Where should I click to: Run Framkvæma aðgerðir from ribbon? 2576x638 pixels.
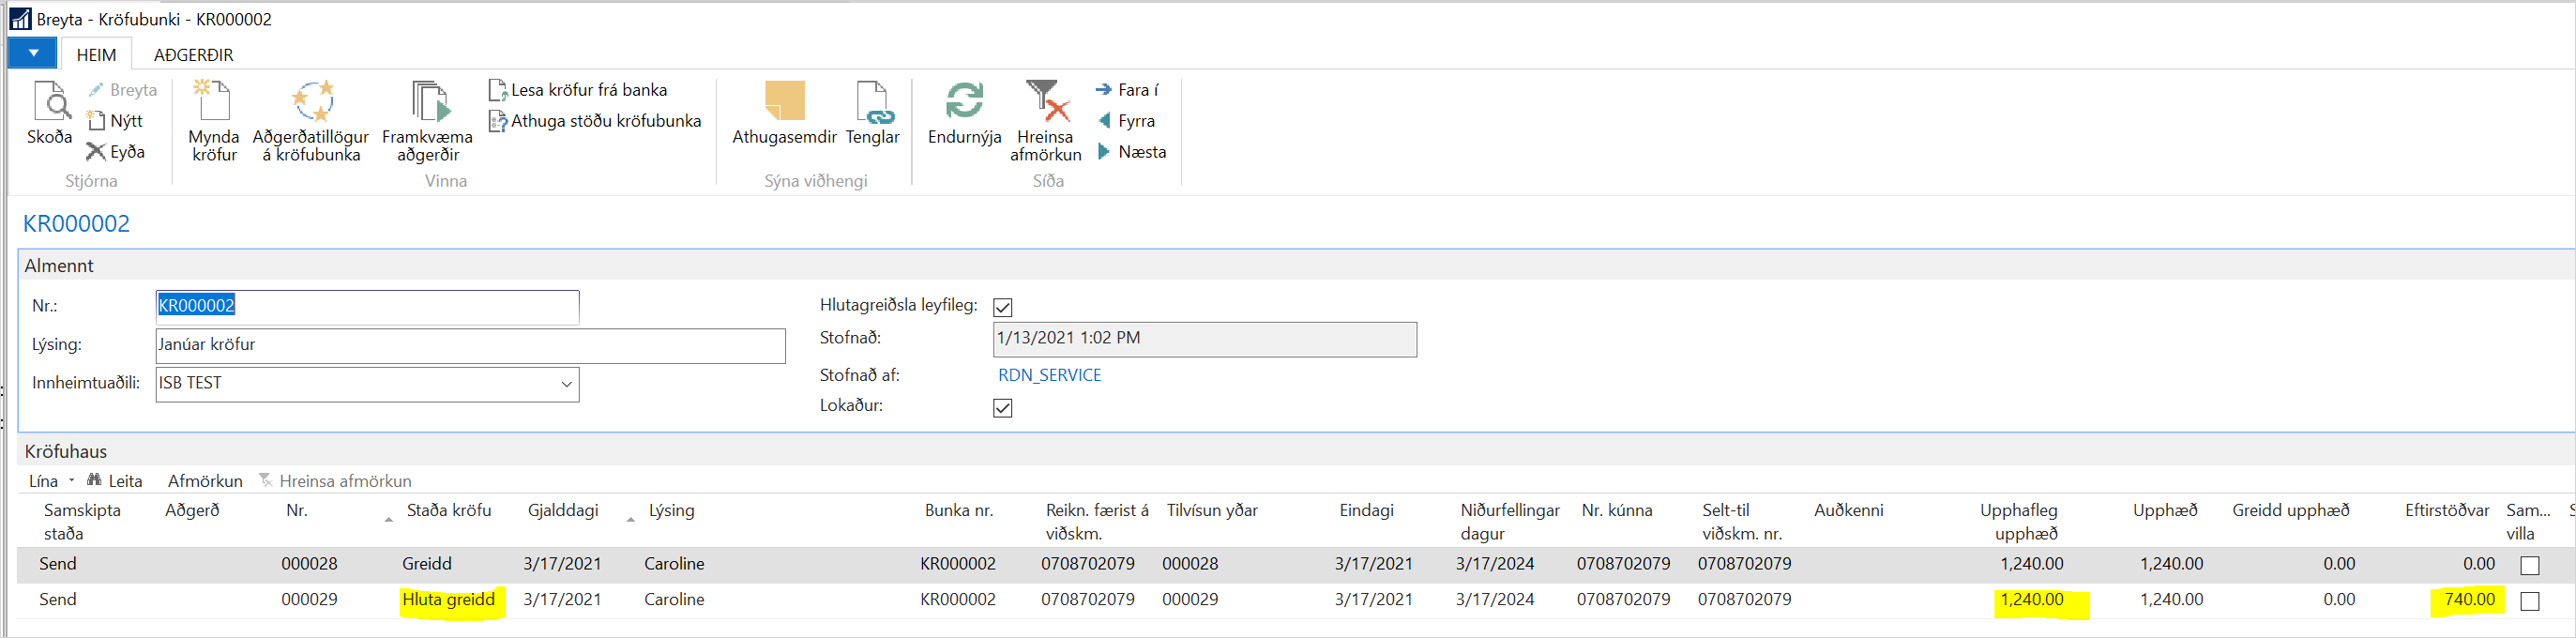point(428,103)
